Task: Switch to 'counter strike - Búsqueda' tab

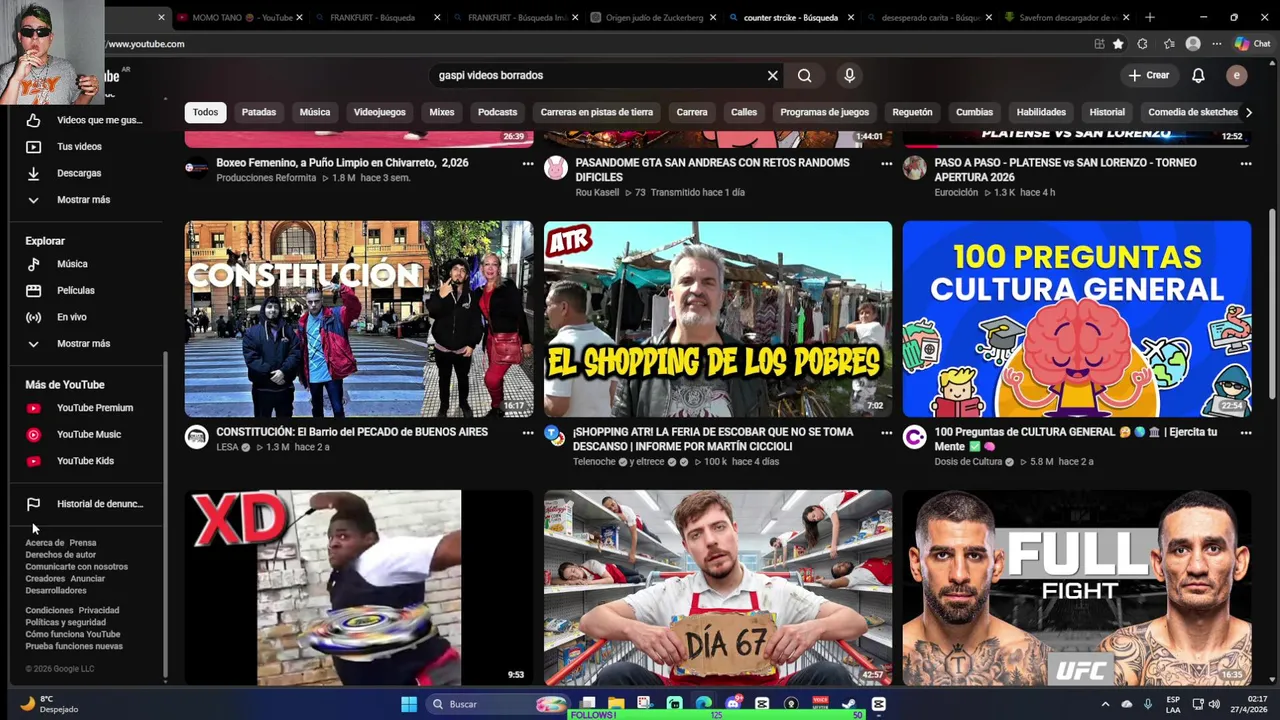Action: [x=789, y=17]
